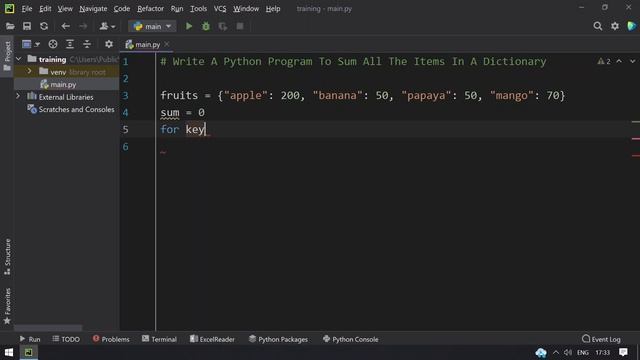The width and height of the screenshot is (640, 360).
Task: Open the Navigate menu
Action: tap(93, 9)
